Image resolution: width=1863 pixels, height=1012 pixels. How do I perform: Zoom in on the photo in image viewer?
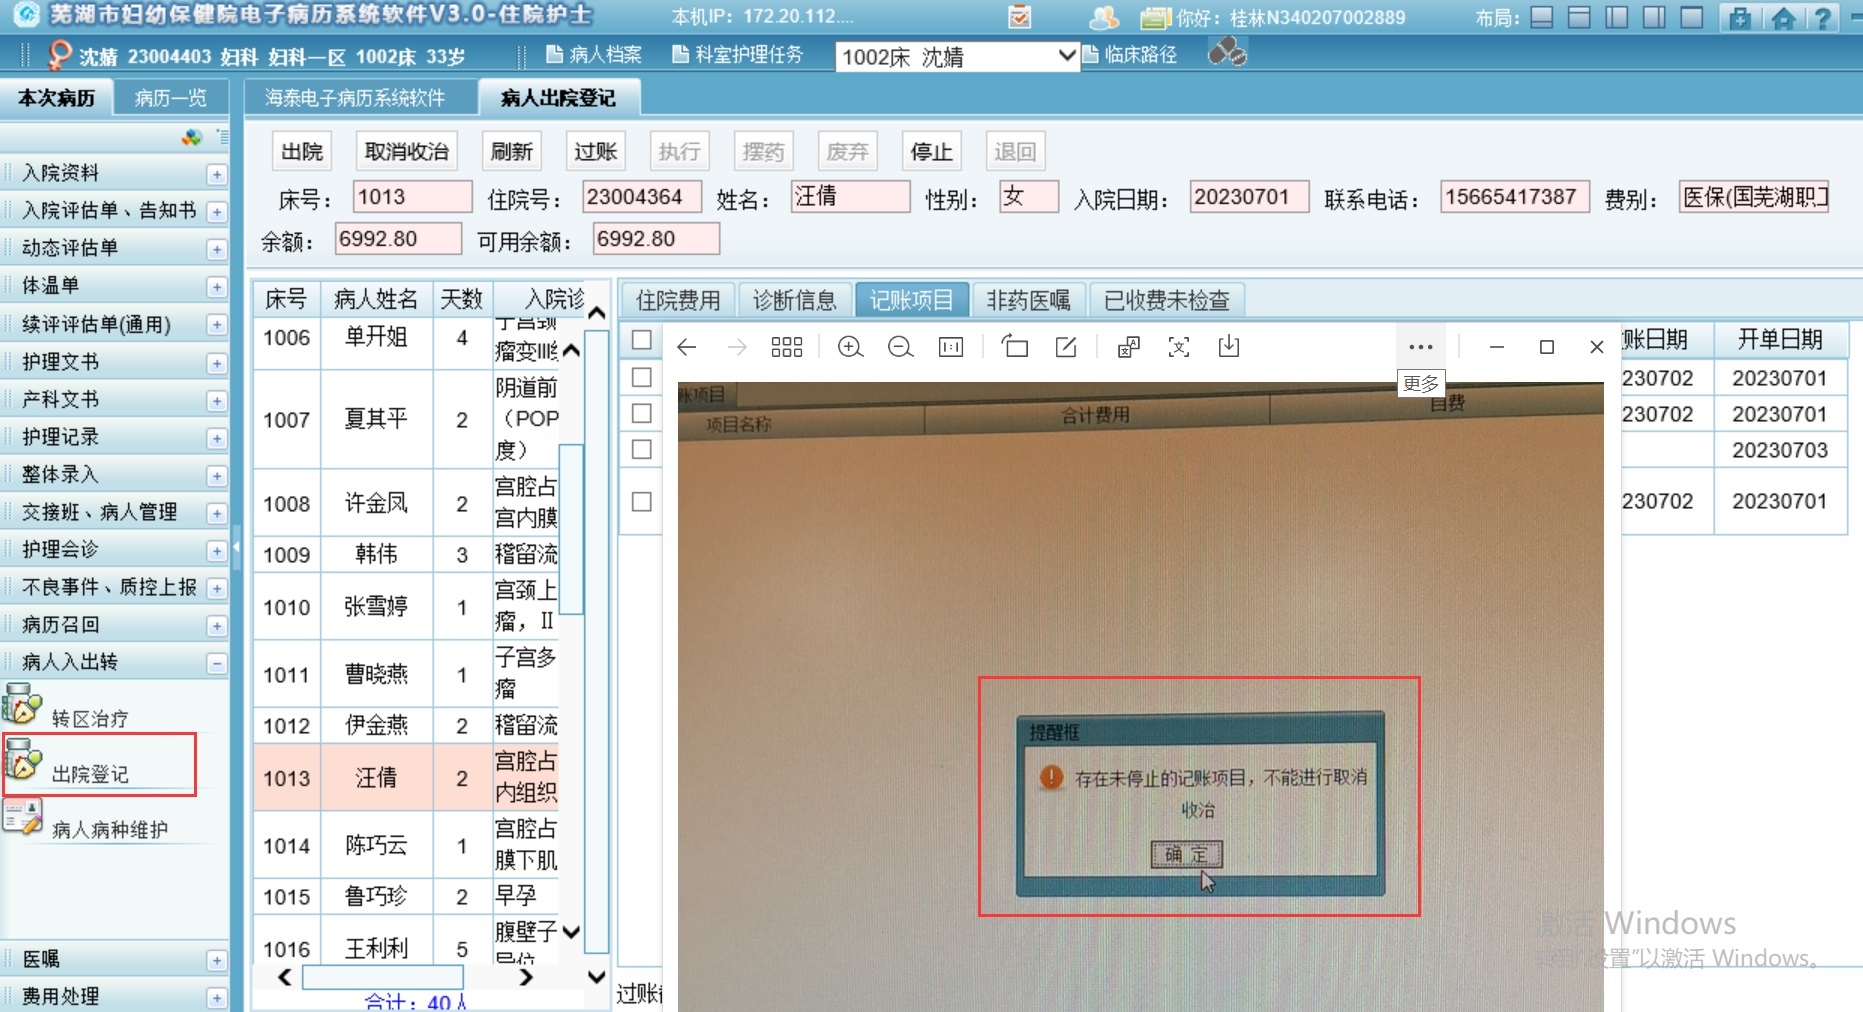(850, 347)
